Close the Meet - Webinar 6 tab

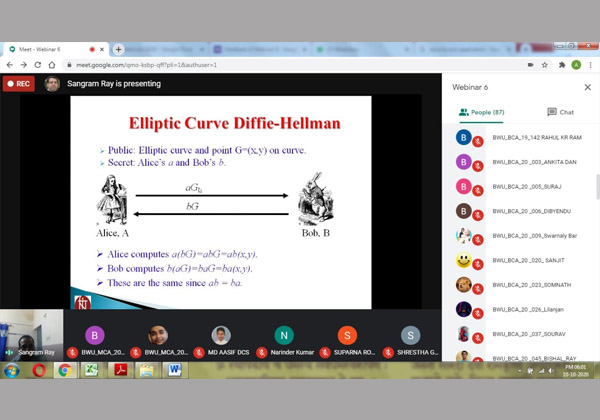coord(102,49)
